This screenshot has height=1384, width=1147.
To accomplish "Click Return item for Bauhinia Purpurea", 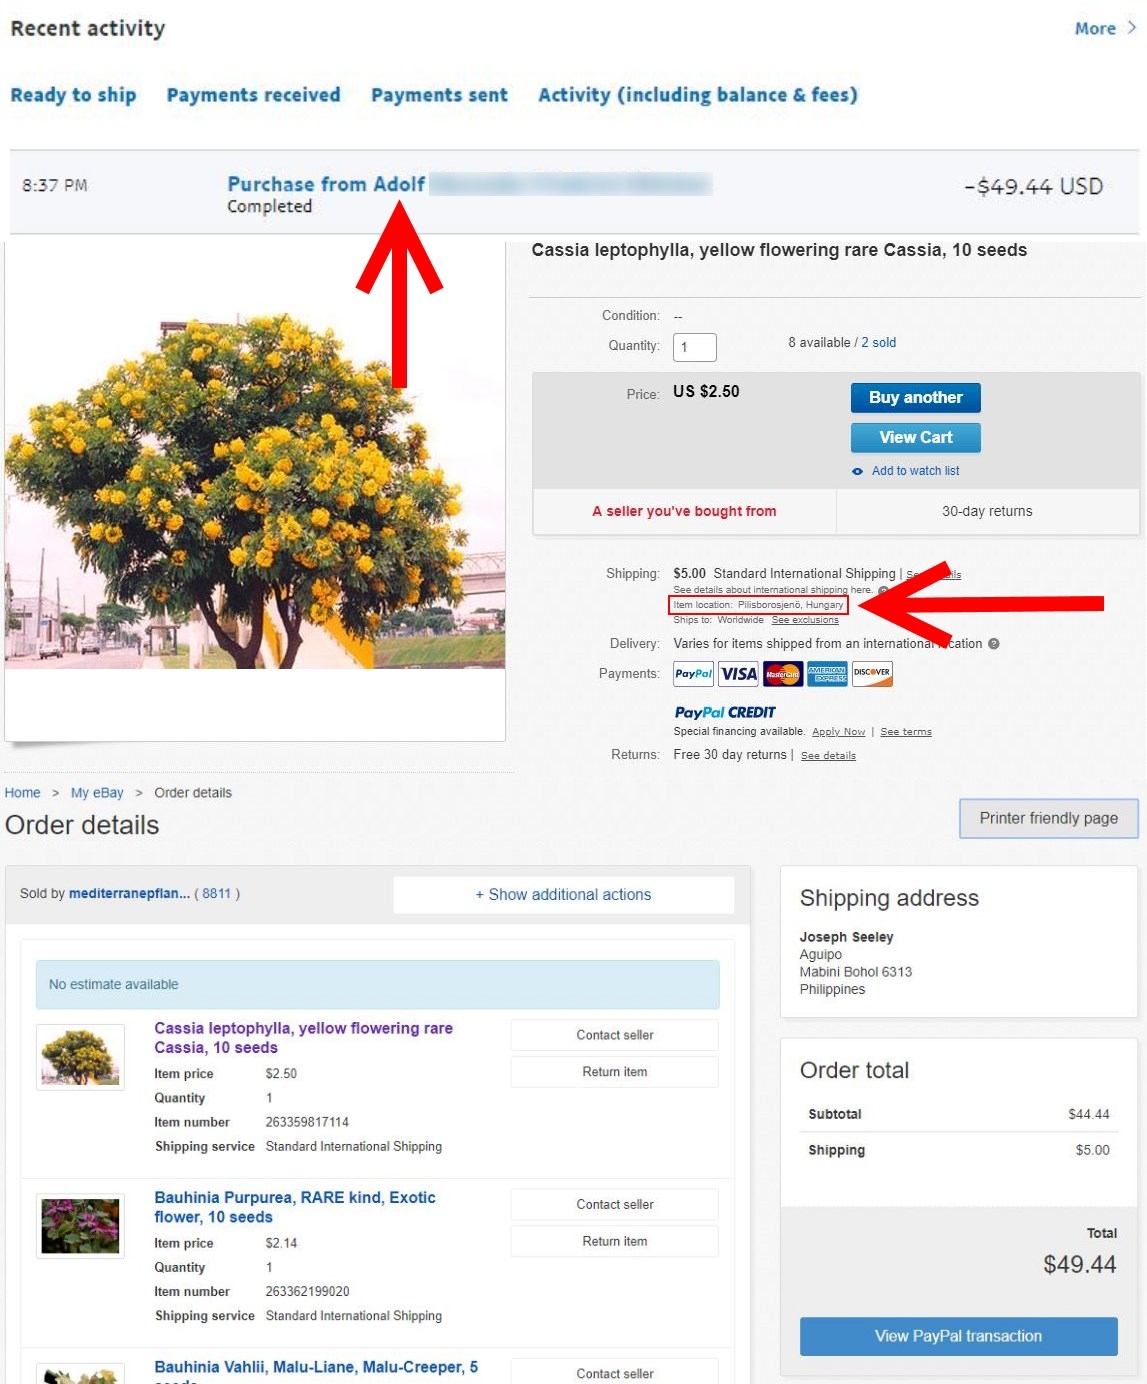I will point(615,1242).
